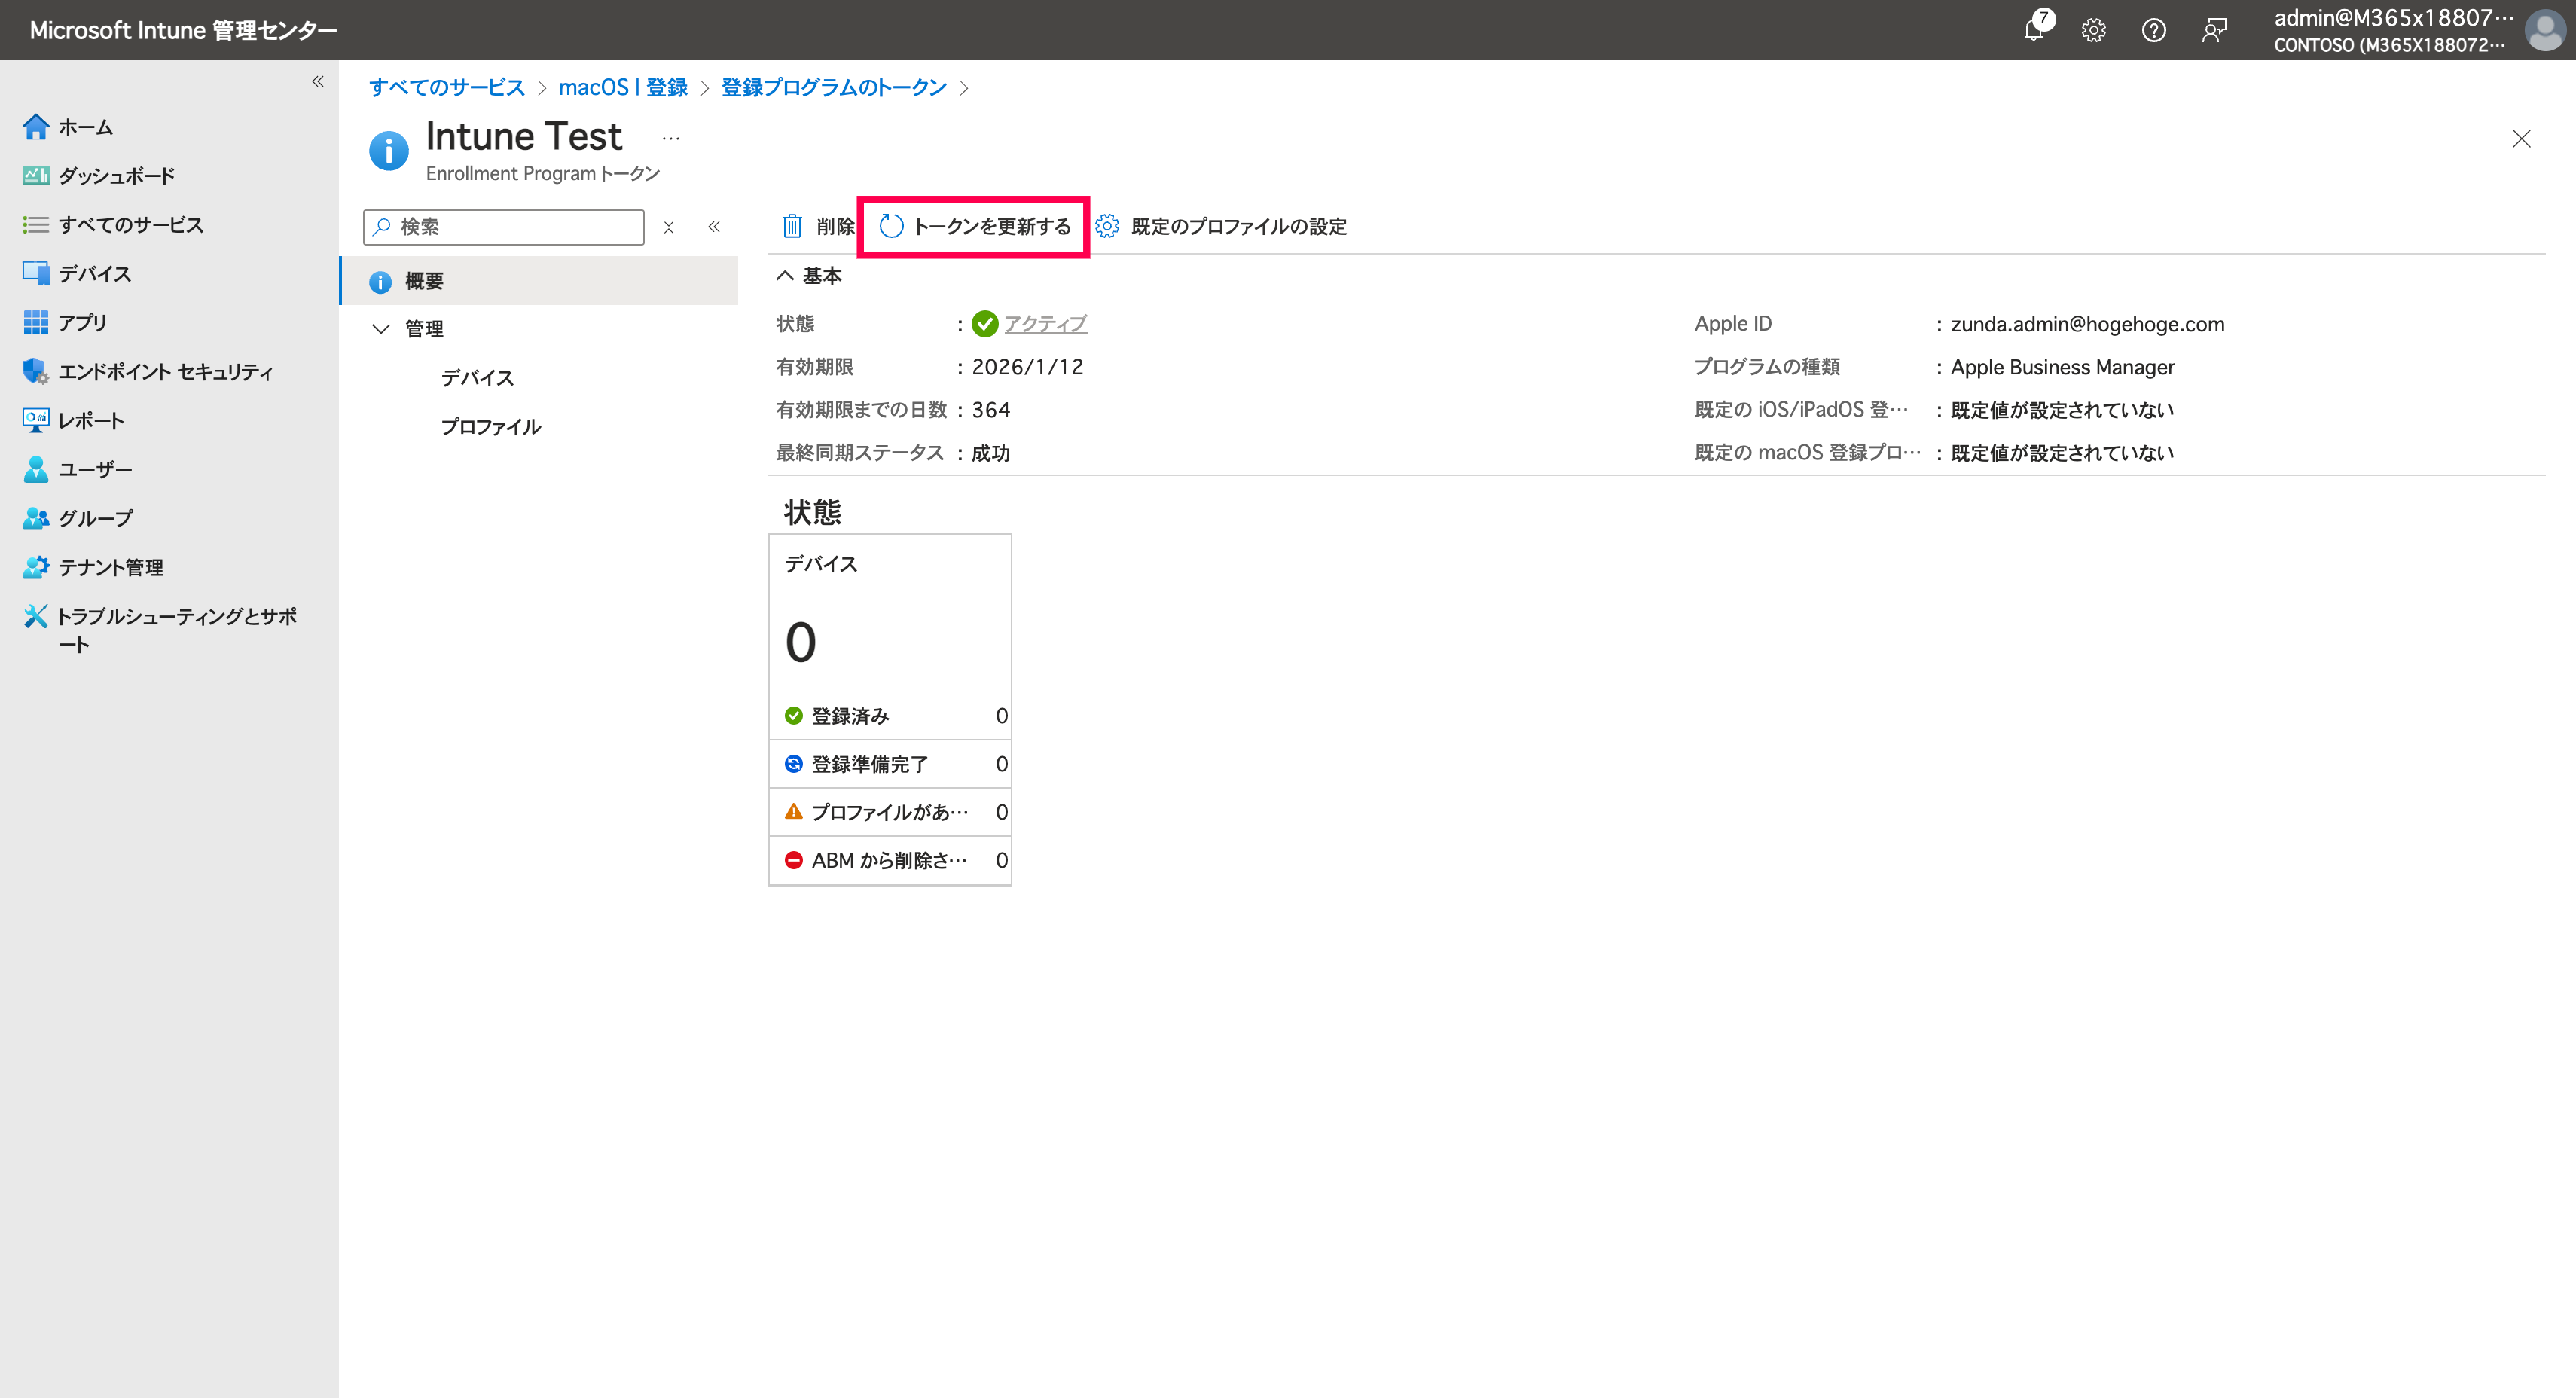Open すべてのサービス in sidebar
This screenshot has height=1398, width=2576.
(113, 225)
